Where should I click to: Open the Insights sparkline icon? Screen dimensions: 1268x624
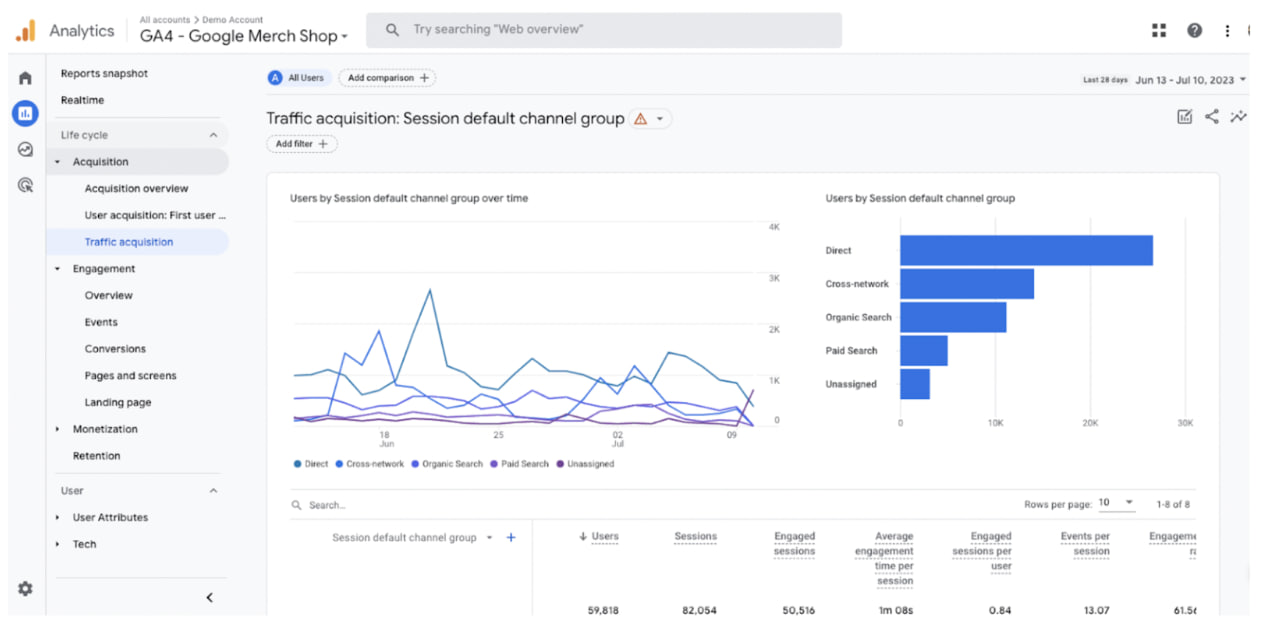tap(1238, 117)
